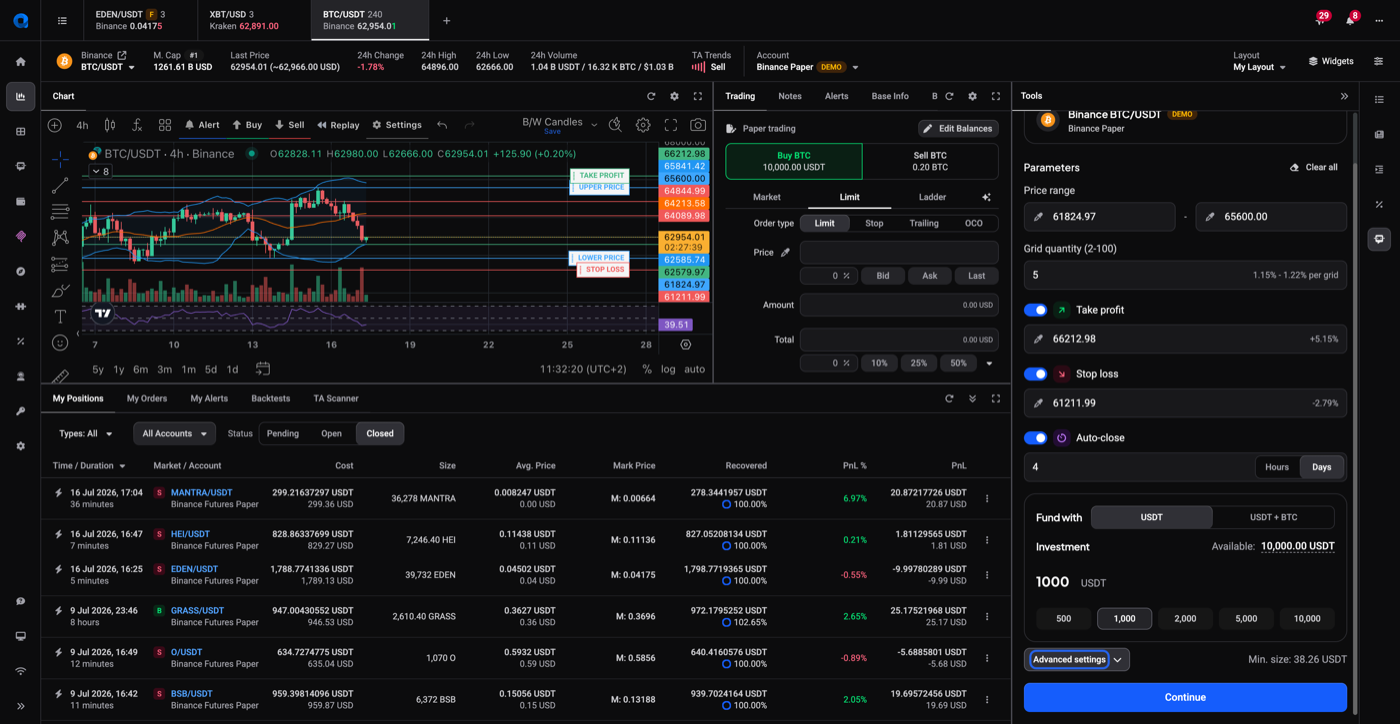Viewport: 1400px width, 724px height.
Task: Select Hours for auto-close unit
Action: [1277, 467]
